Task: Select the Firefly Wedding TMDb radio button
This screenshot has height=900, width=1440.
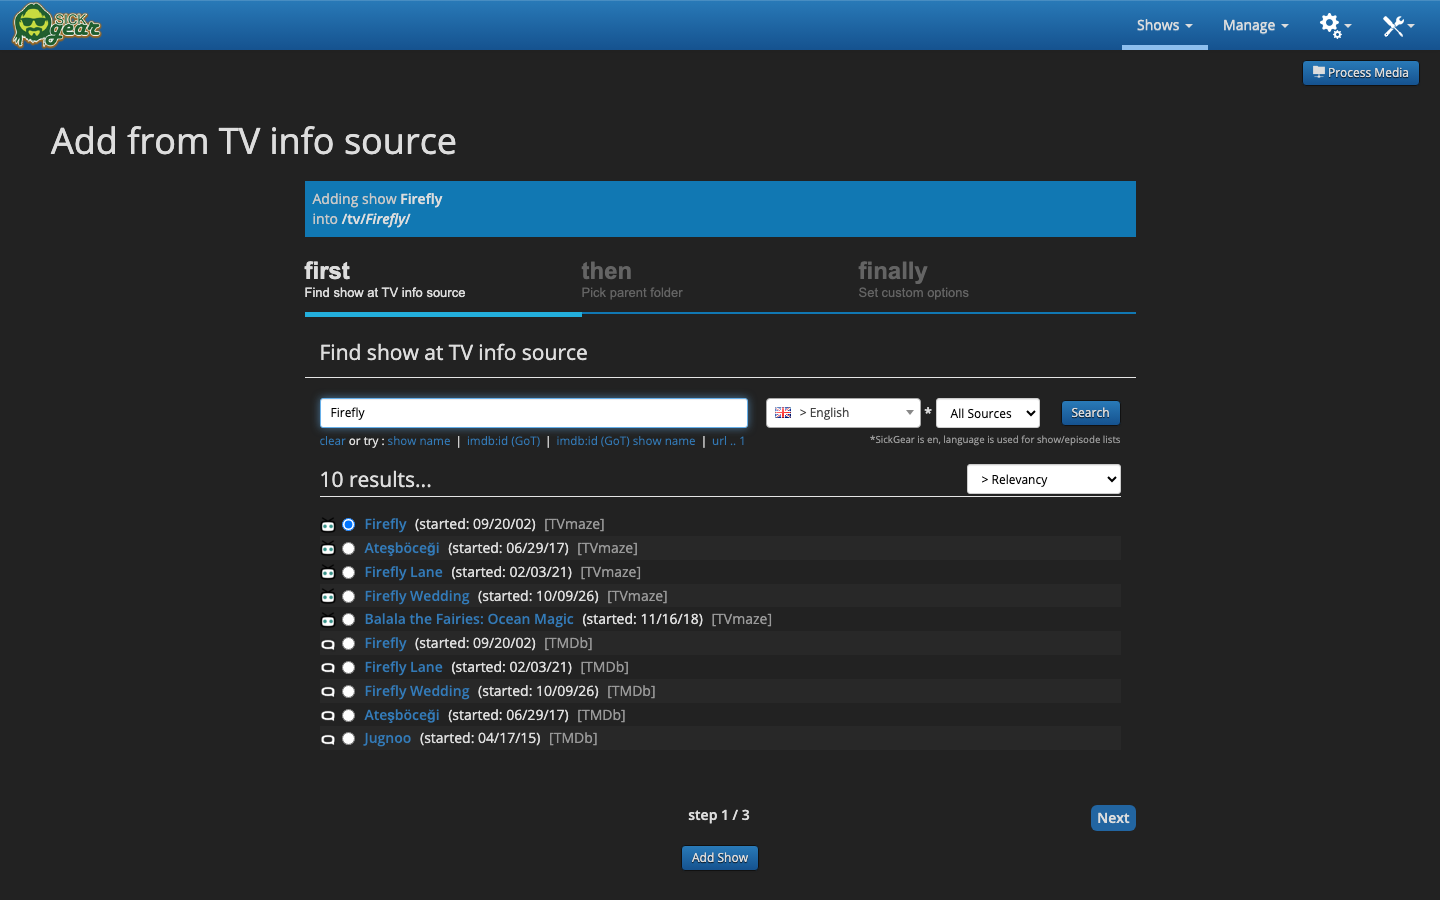Action: [348, 692]
